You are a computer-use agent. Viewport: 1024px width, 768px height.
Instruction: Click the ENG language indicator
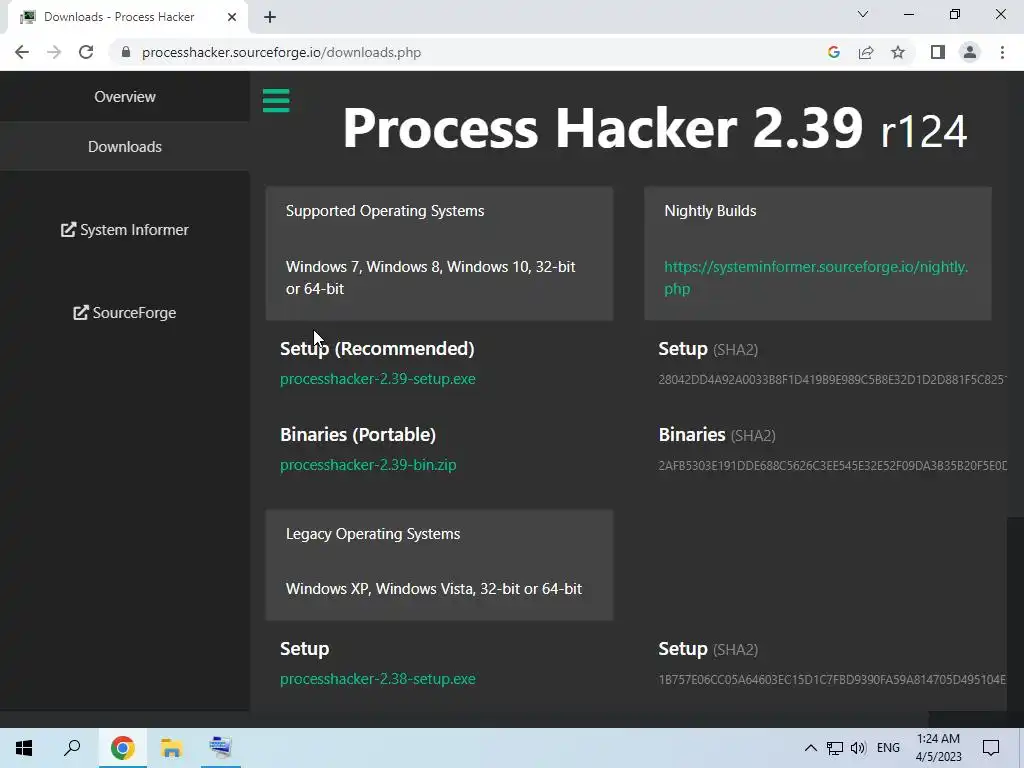click(888, 748)
